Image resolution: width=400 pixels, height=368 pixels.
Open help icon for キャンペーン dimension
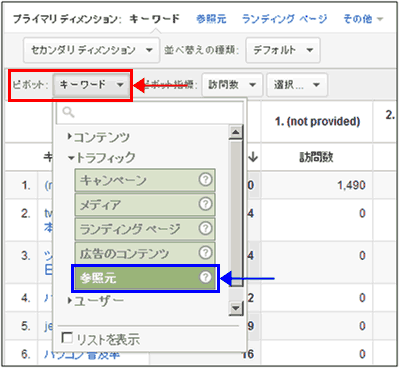(205, 180)
